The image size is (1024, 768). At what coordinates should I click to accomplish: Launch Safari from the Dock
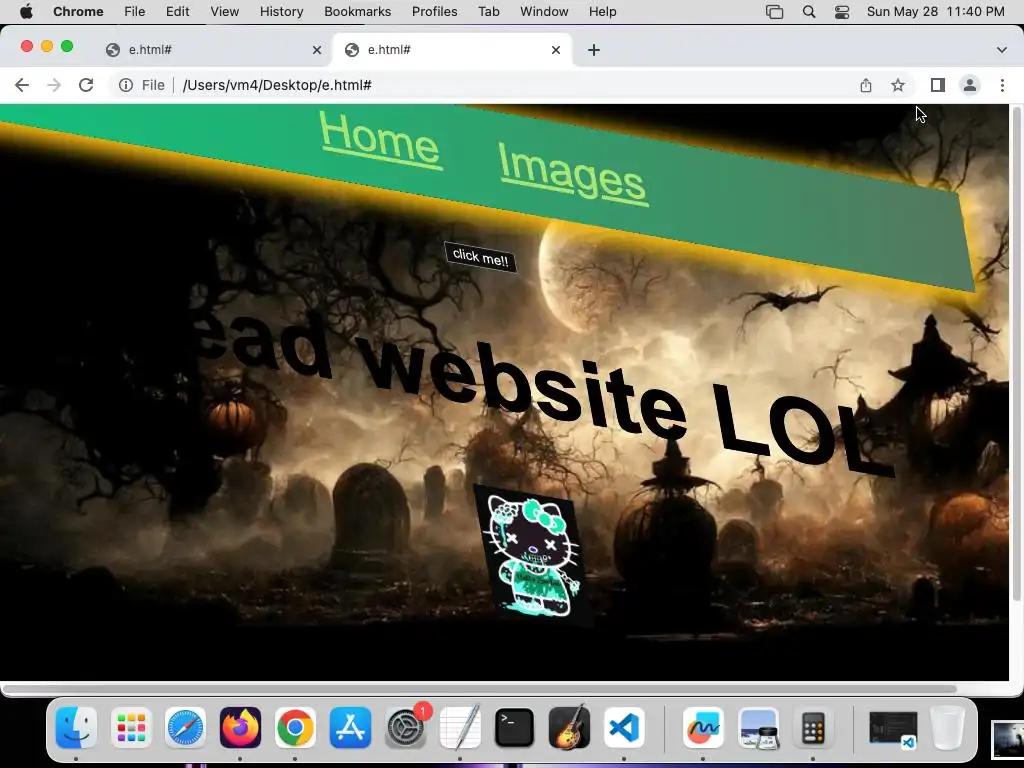click(185, 728)
